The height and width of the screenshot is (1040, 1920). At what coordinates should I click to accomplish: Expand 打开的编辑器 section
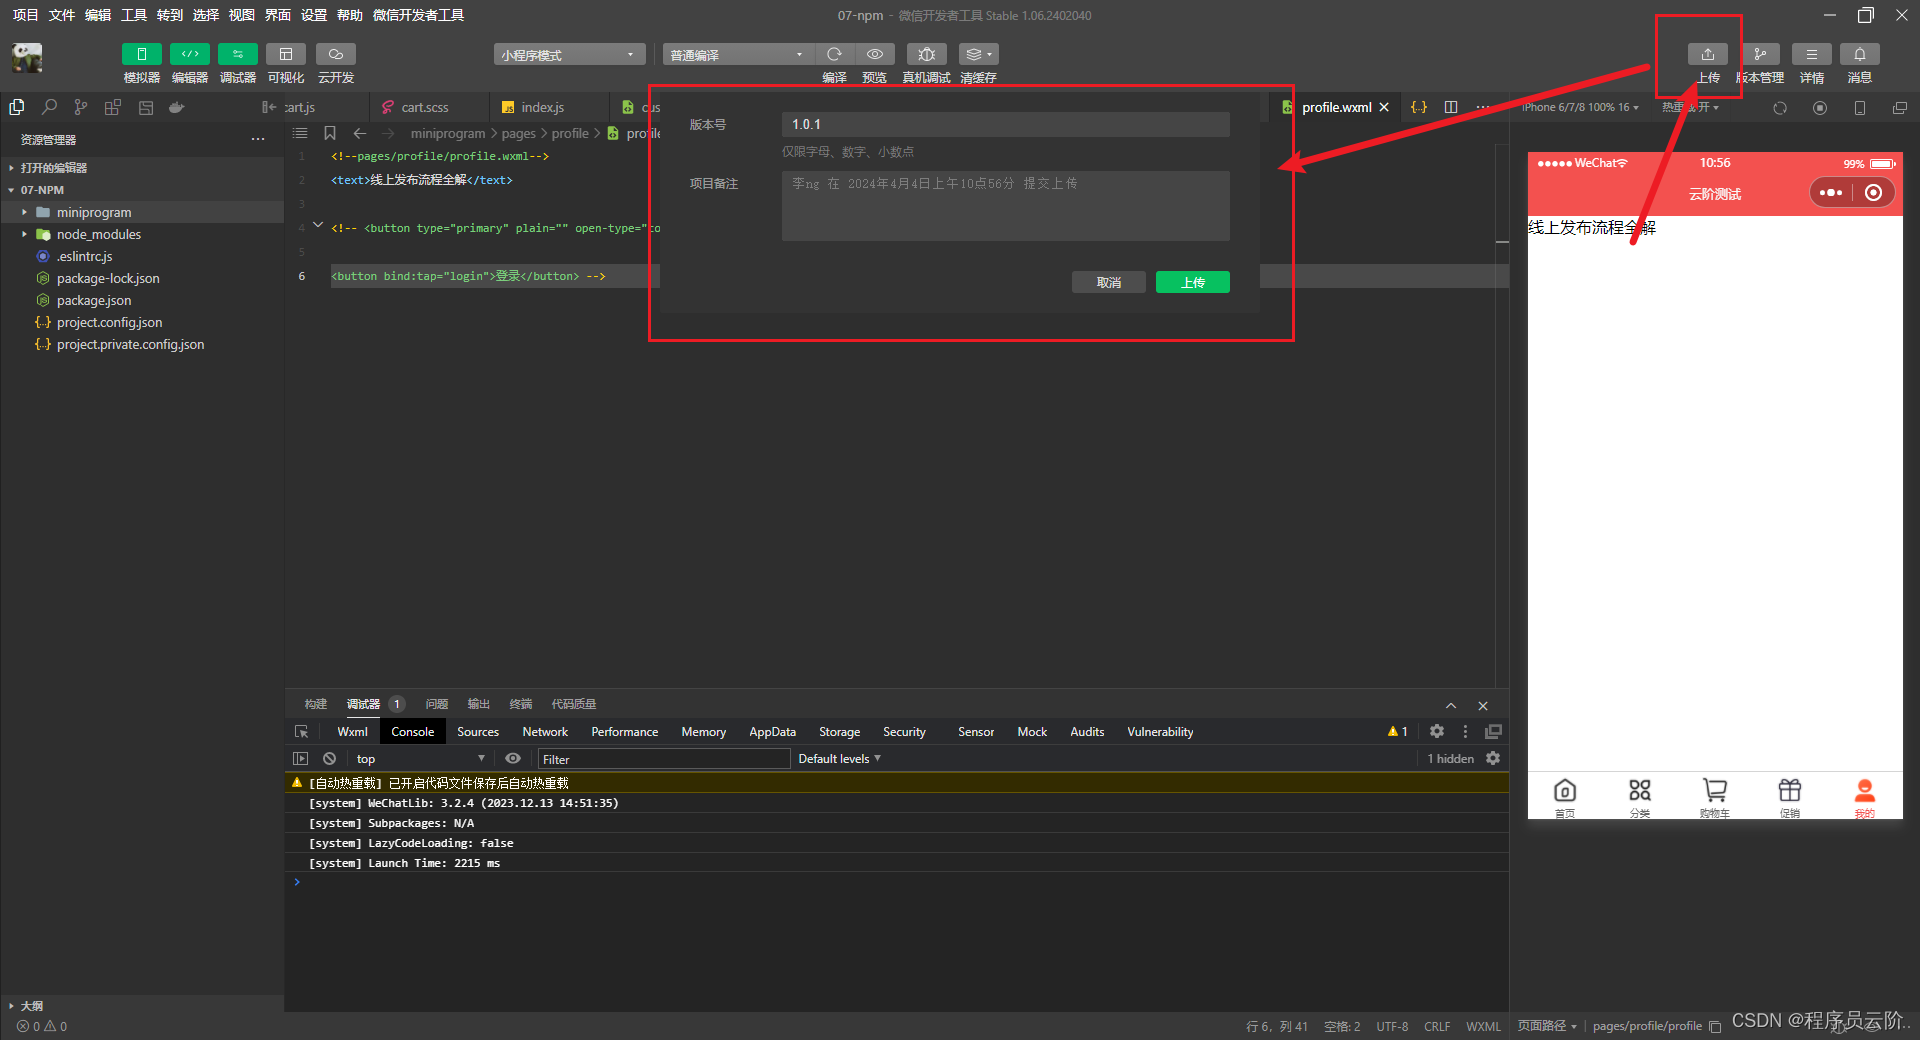[54, 168]
